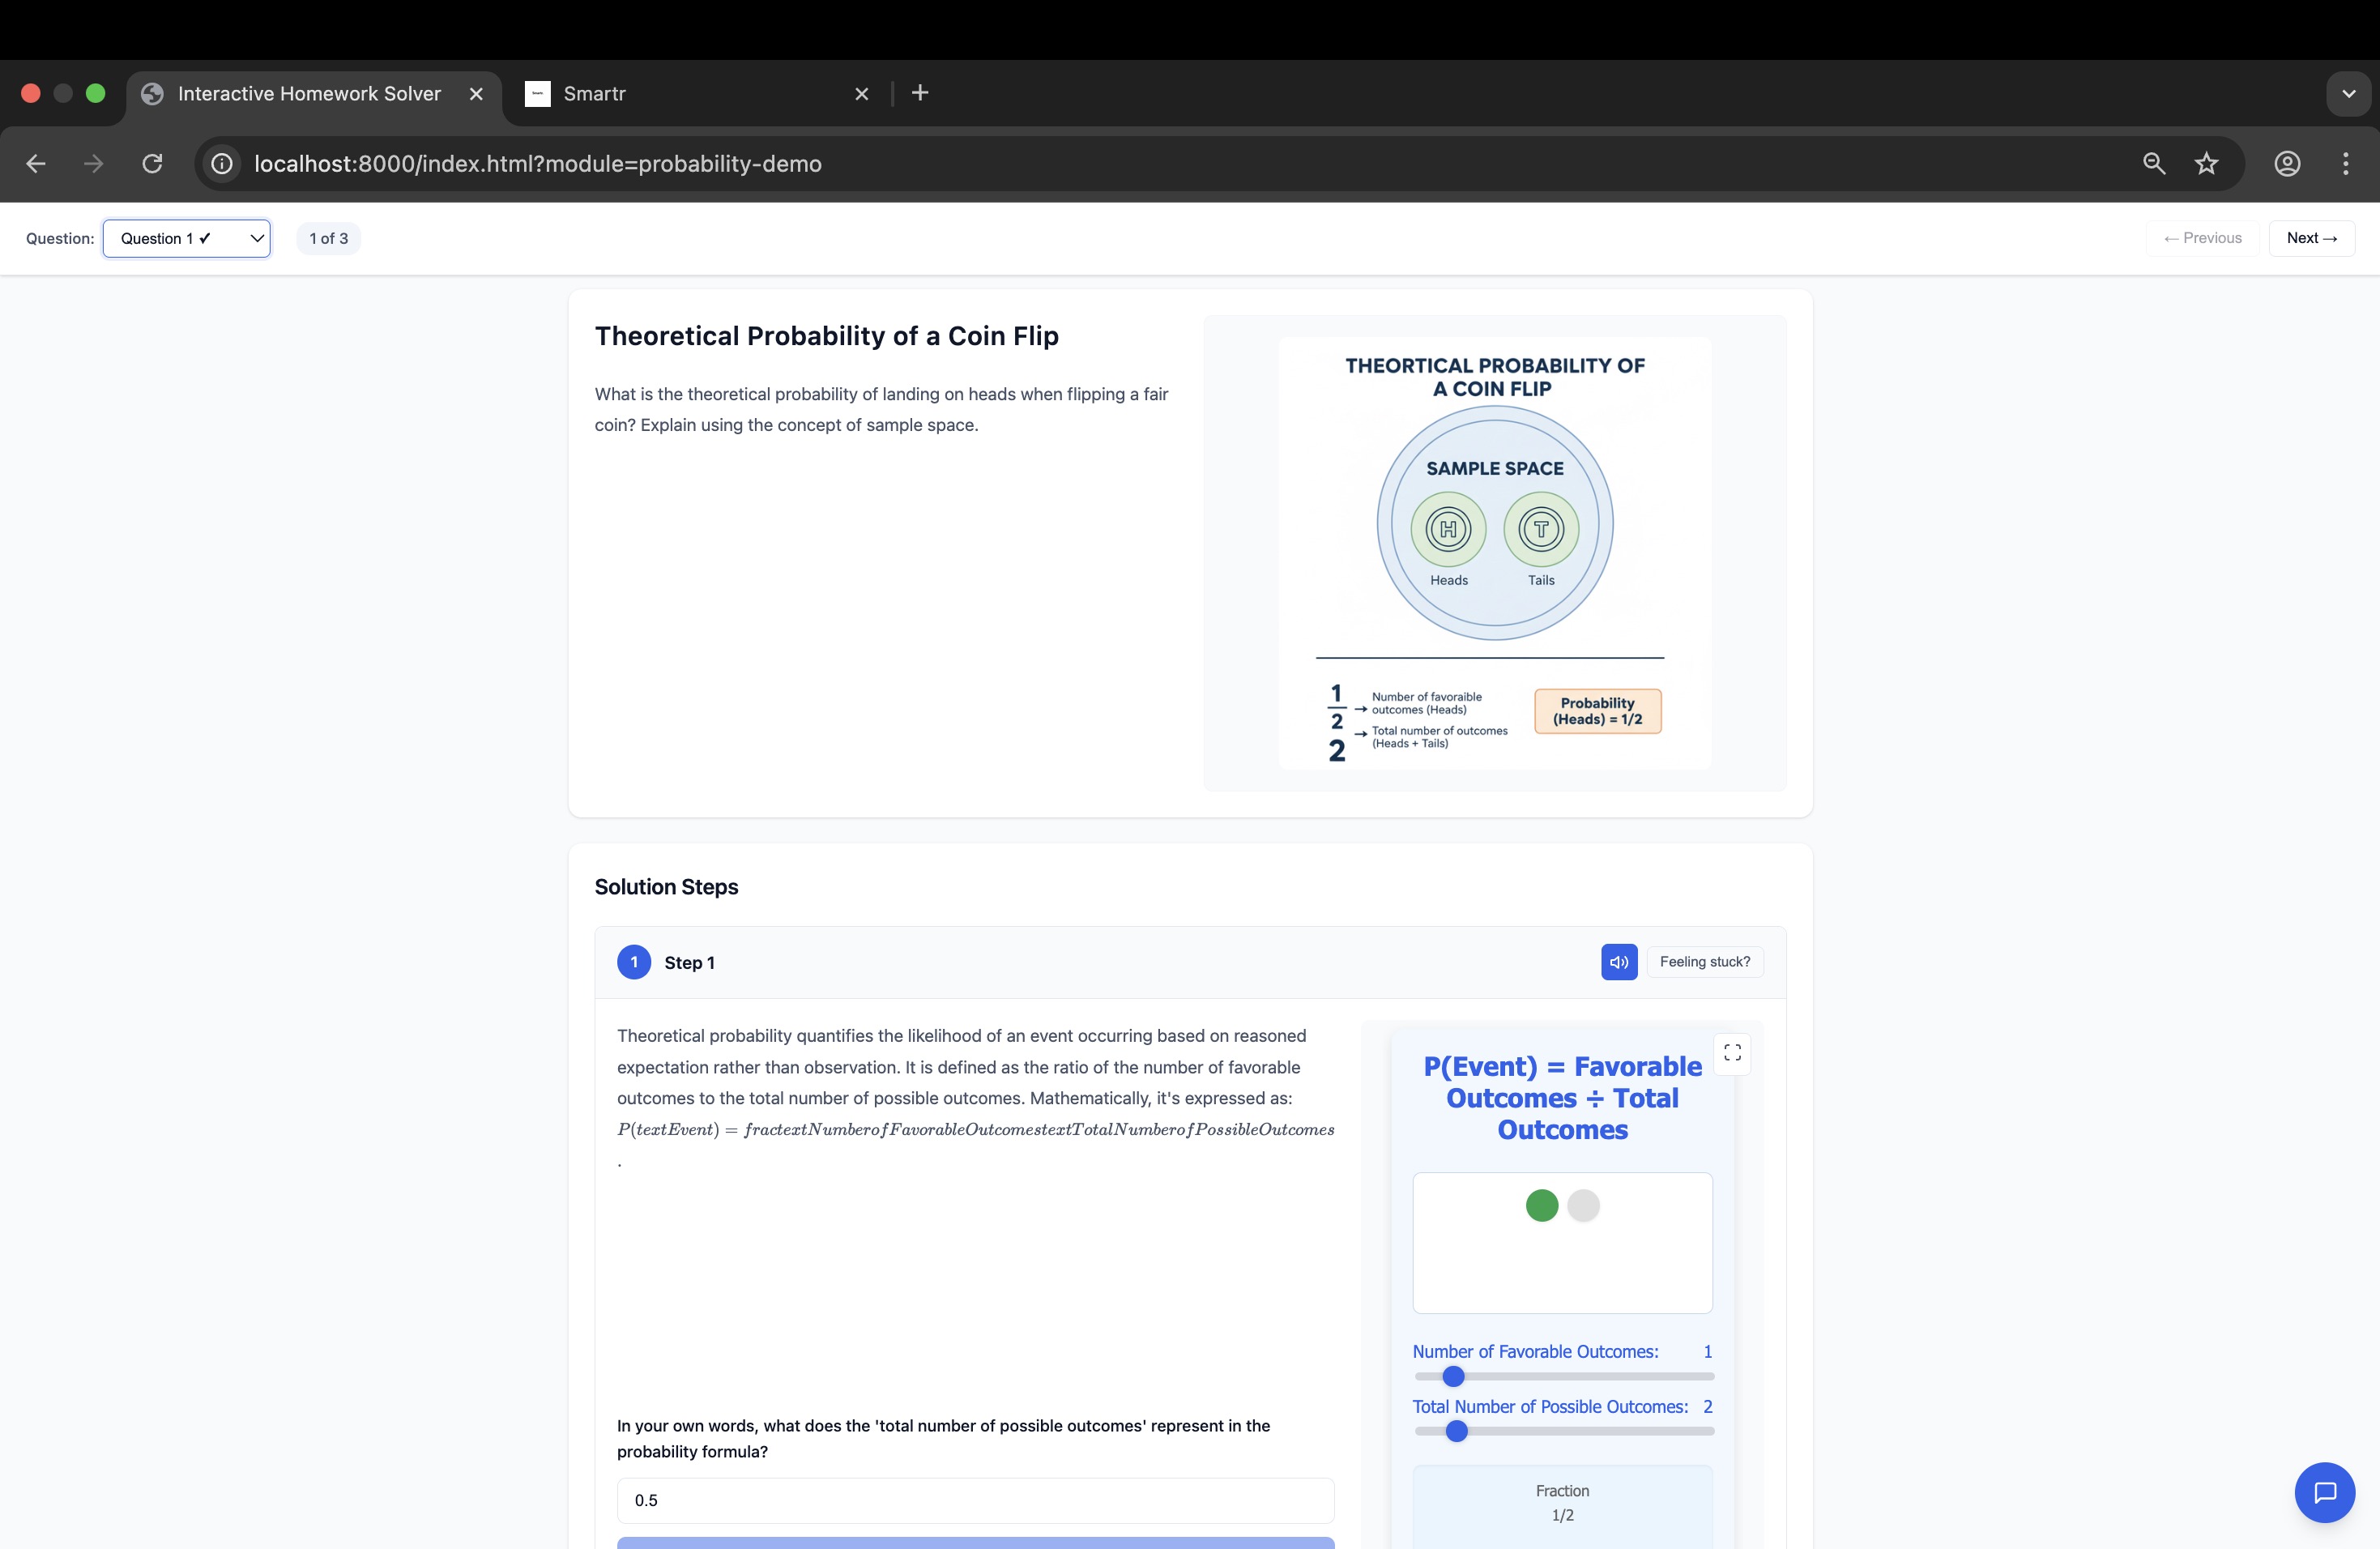Open the browser profile icon
The width and height of the screenshot is (2380, 1549).
[x=2287, y=163]
